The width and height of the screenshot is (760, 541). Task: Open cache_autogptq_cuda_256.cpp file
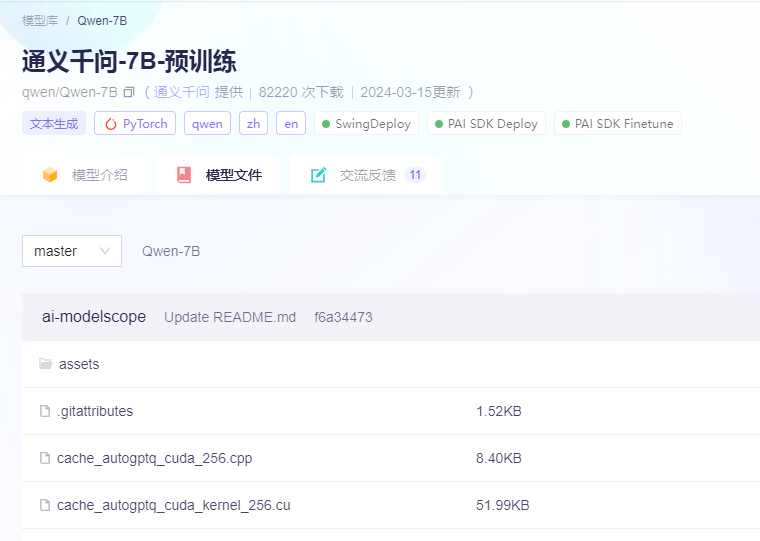pos(155,458)
